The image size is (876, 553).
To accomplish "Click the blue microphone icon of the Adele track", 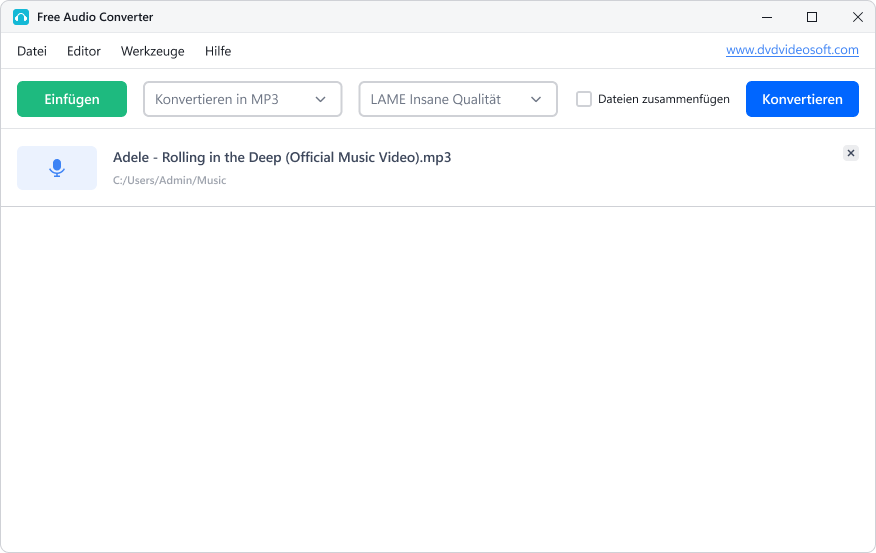I will click(57, 168).
